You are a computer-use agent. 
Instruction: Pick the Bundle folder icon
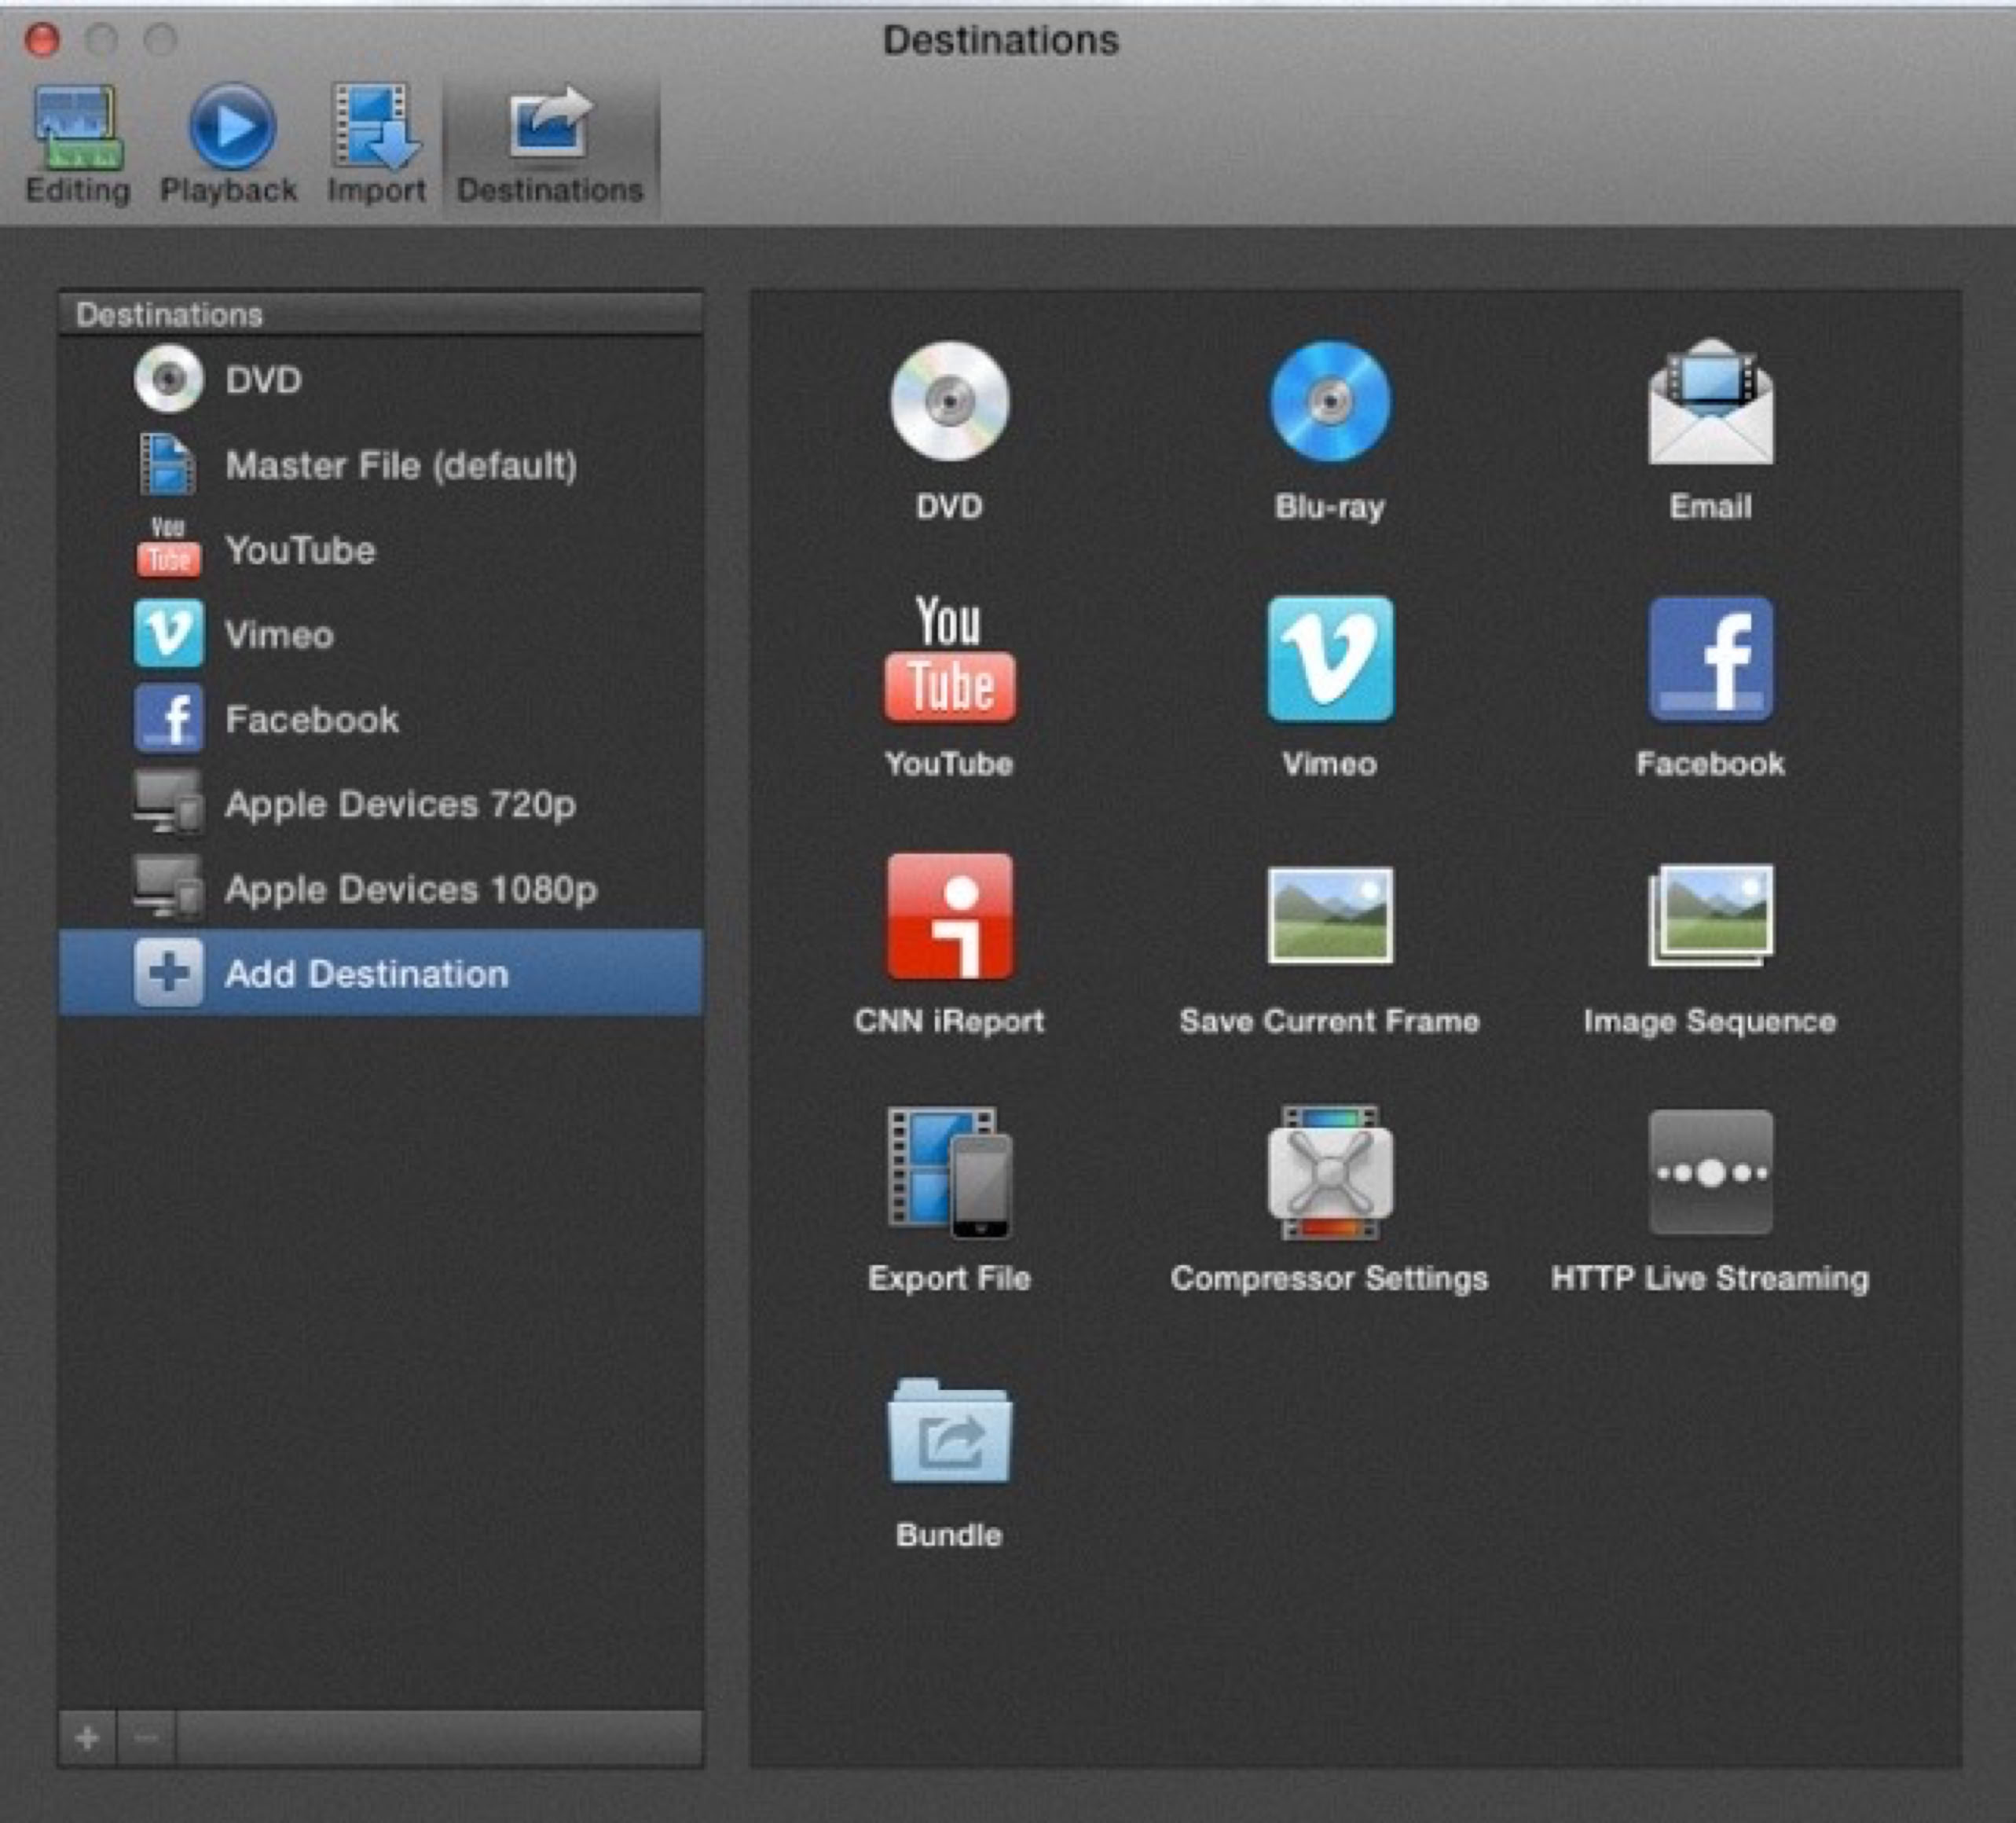coord(949,1431)
